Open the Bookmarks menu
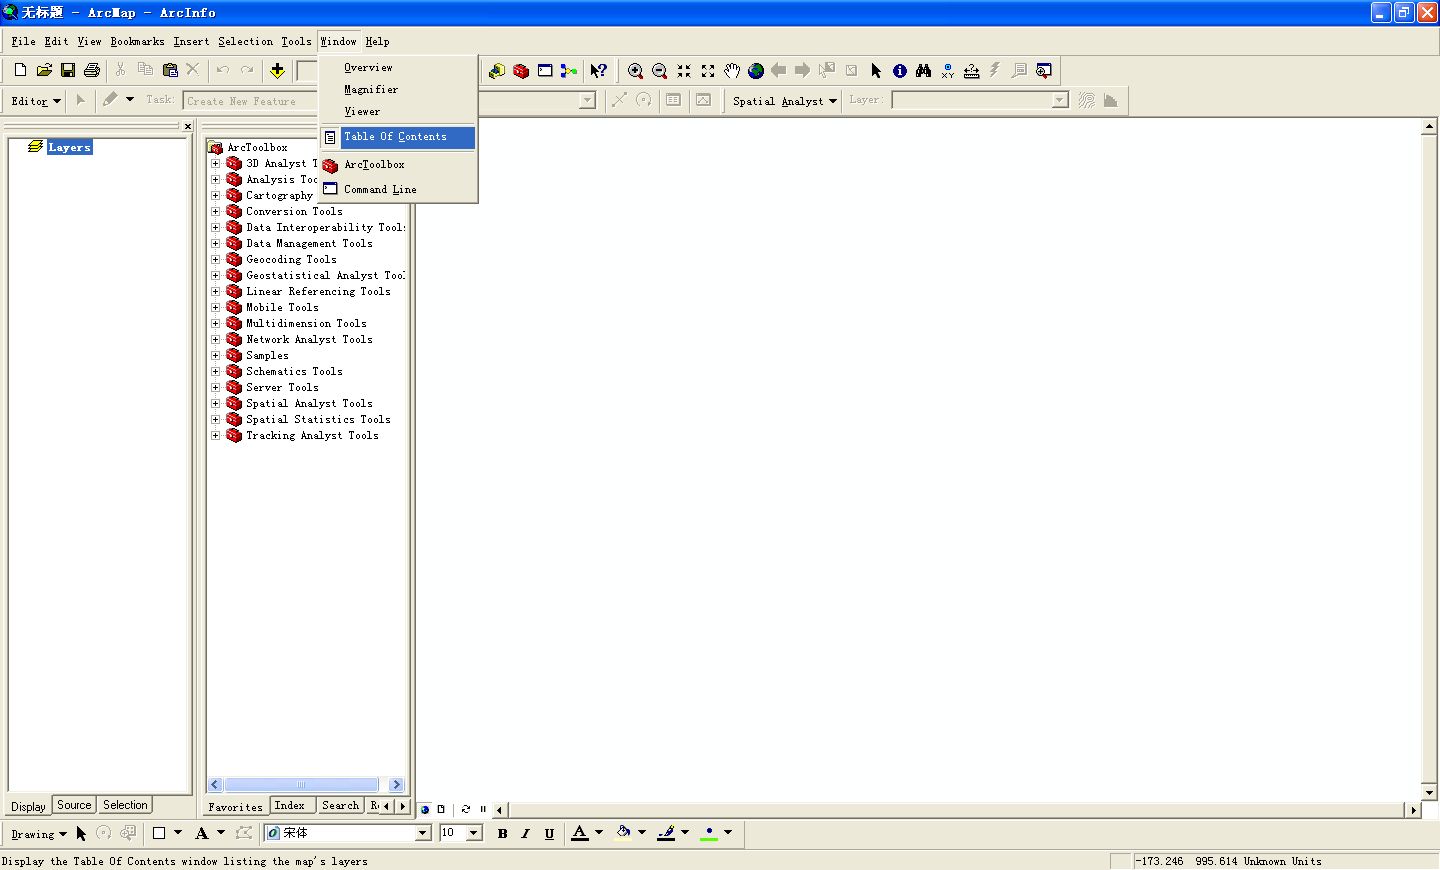Screen dimensions: 1440x870 [x=137, y=41]
